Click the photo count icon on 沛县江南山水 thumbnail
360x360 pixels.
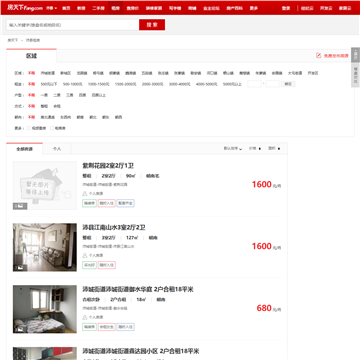pyautogui.click(x=20, y=268)
